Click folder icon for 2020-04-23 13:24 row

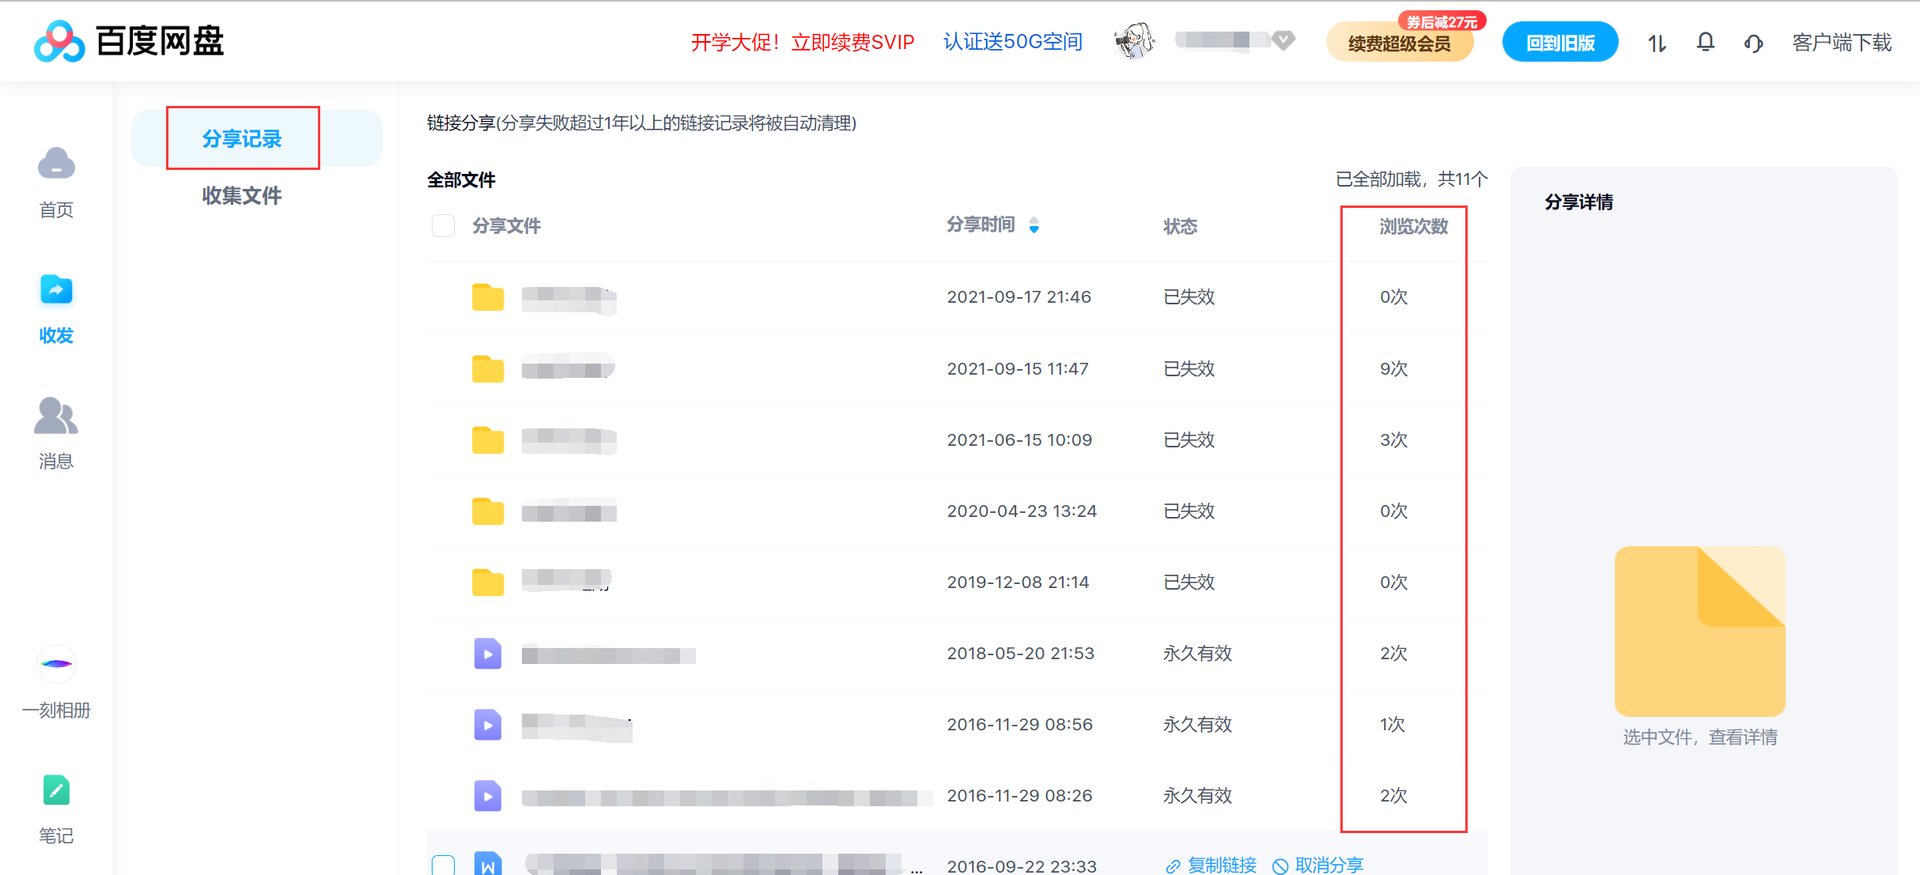[488, 511]
